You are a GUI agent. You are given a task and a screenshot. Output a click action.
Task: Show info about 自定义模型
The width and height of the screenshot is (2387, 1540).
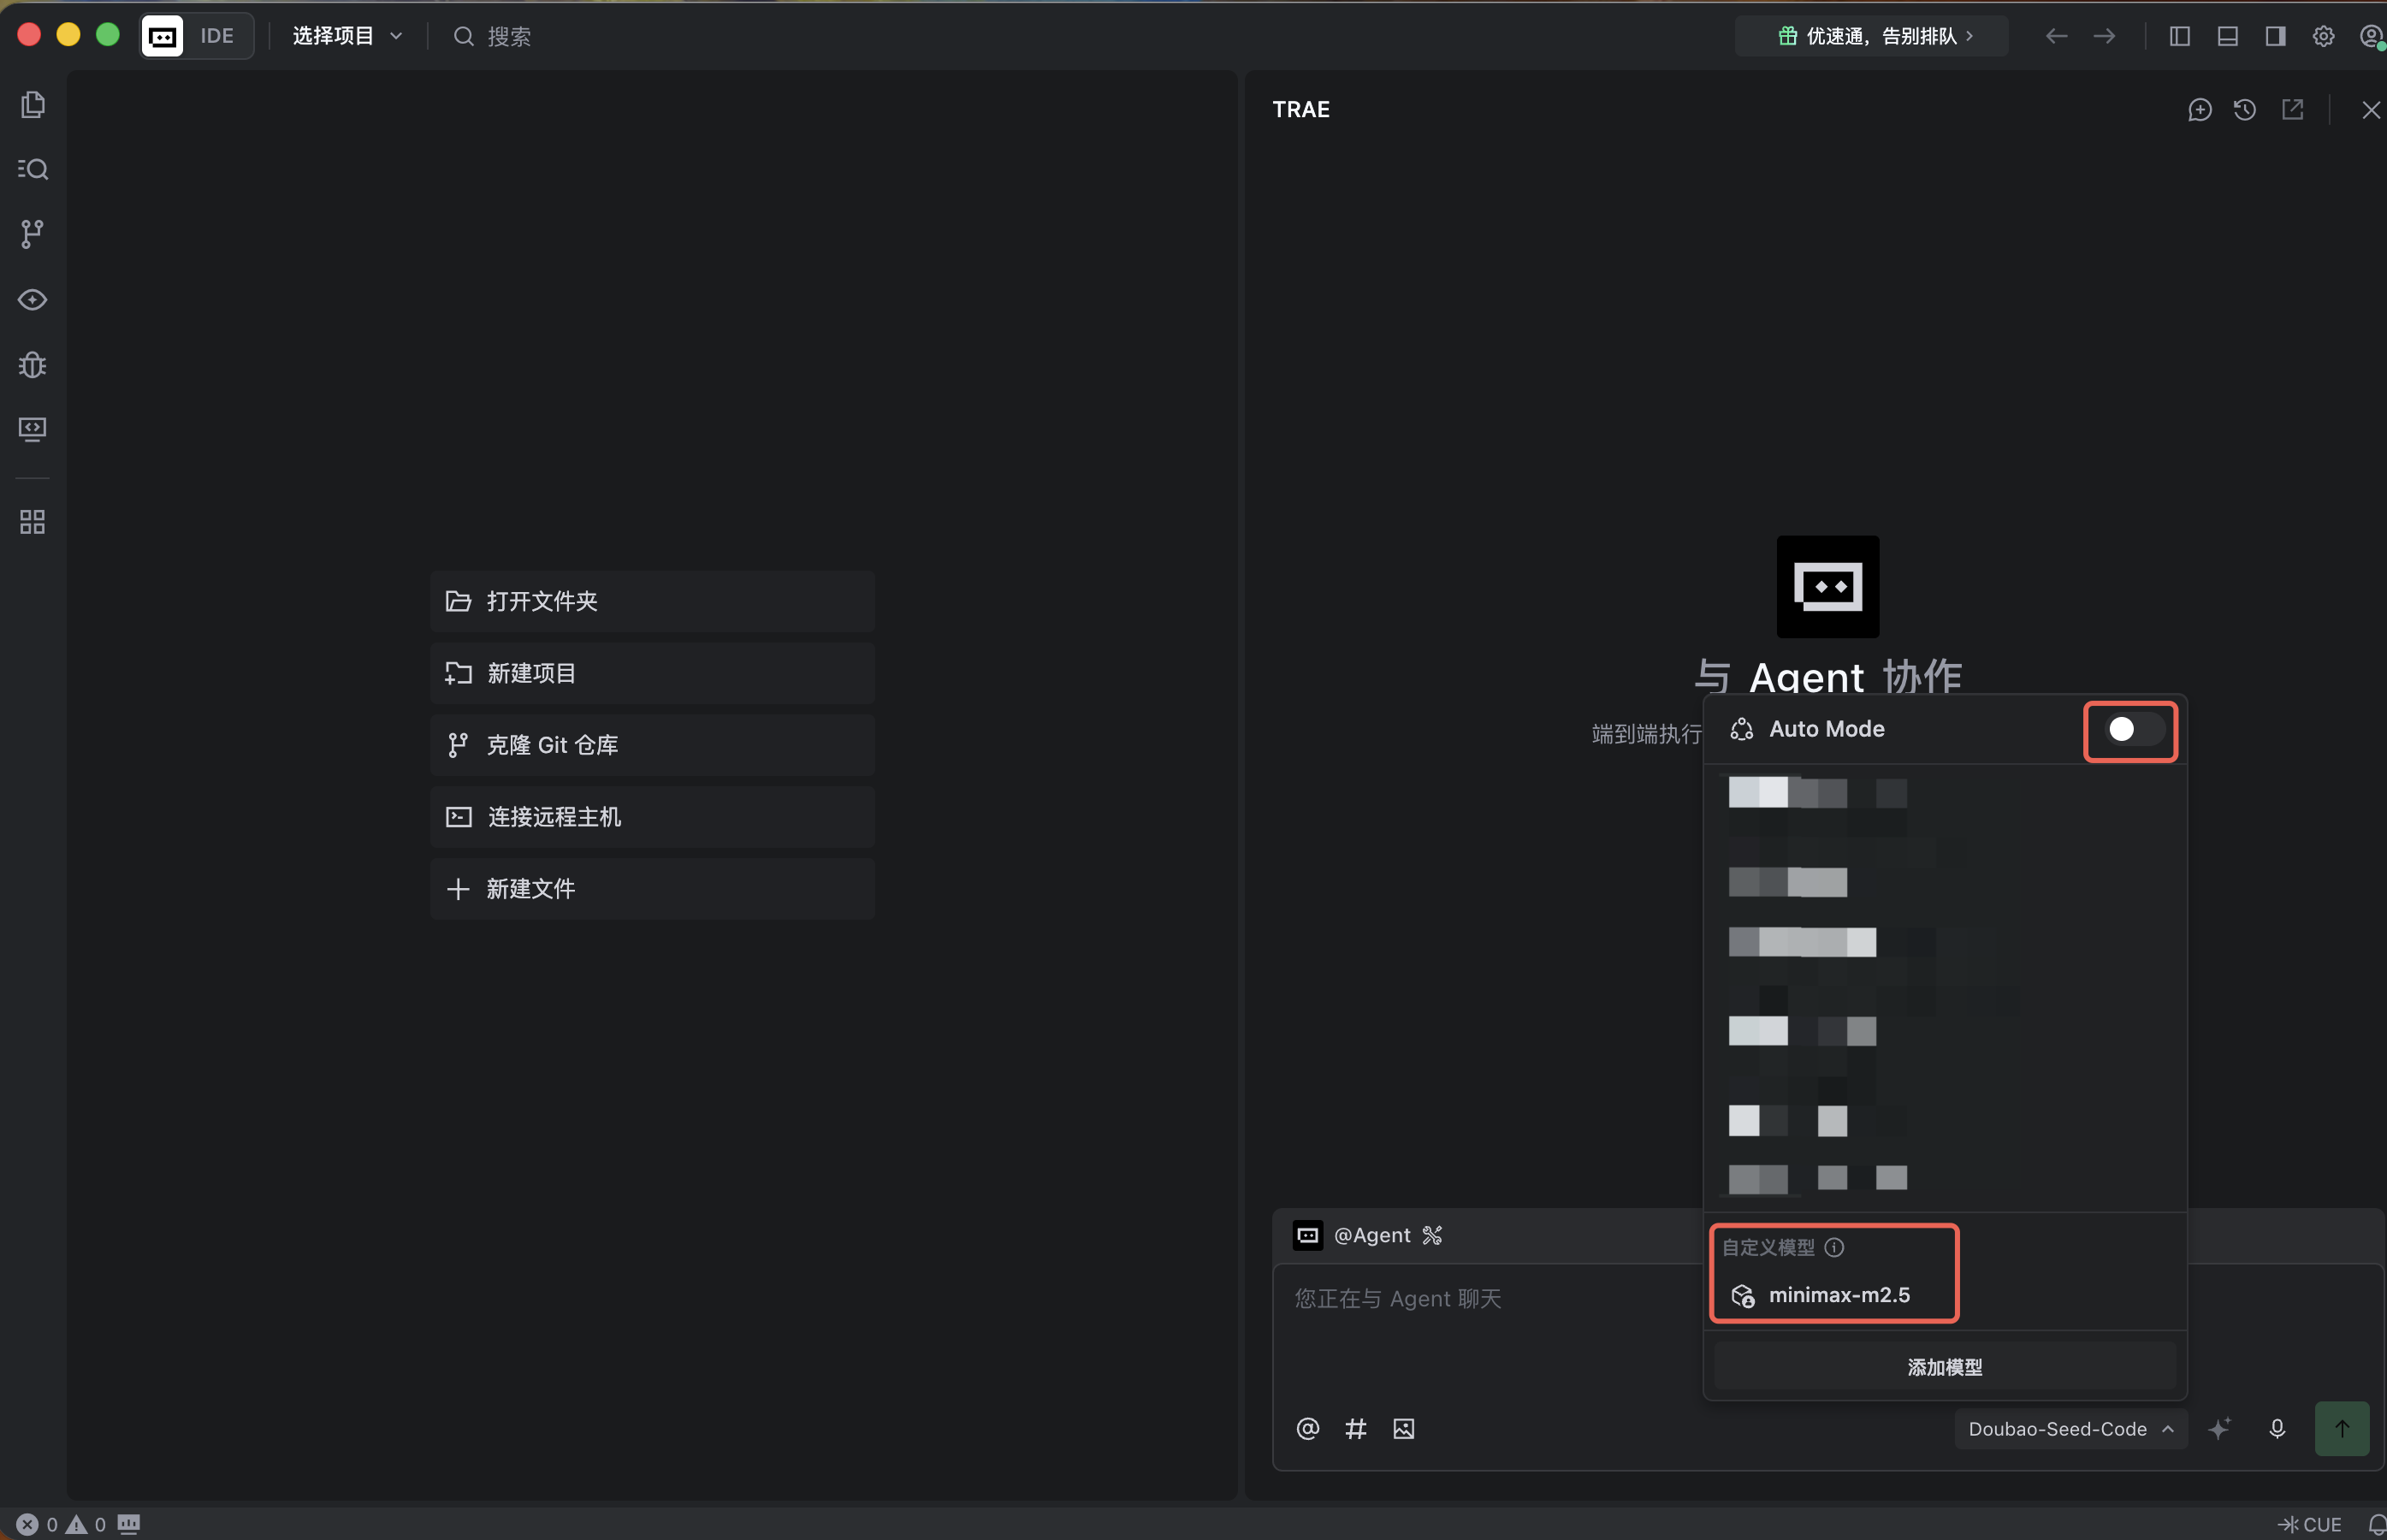[x=1834, y=1247]
